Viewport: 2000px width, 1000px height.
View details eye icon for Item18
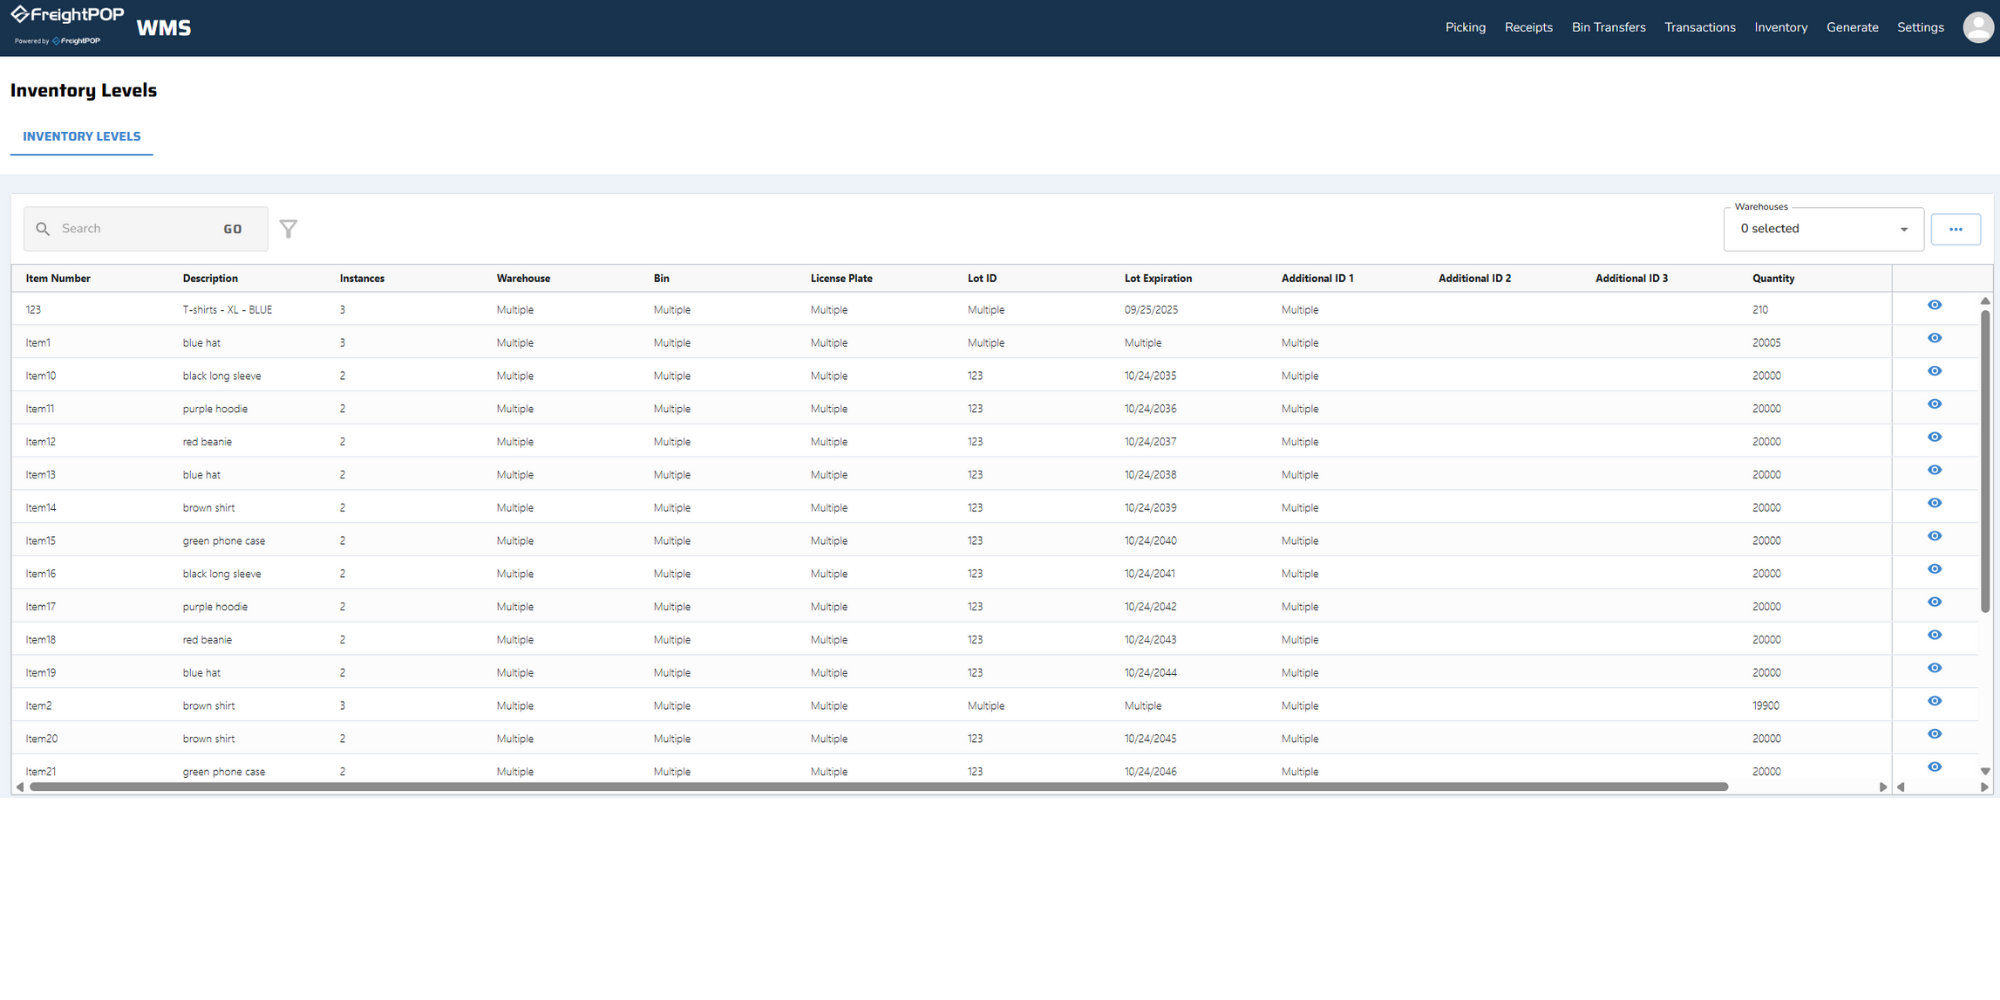pyautogui.click(x=1935, y=635)
